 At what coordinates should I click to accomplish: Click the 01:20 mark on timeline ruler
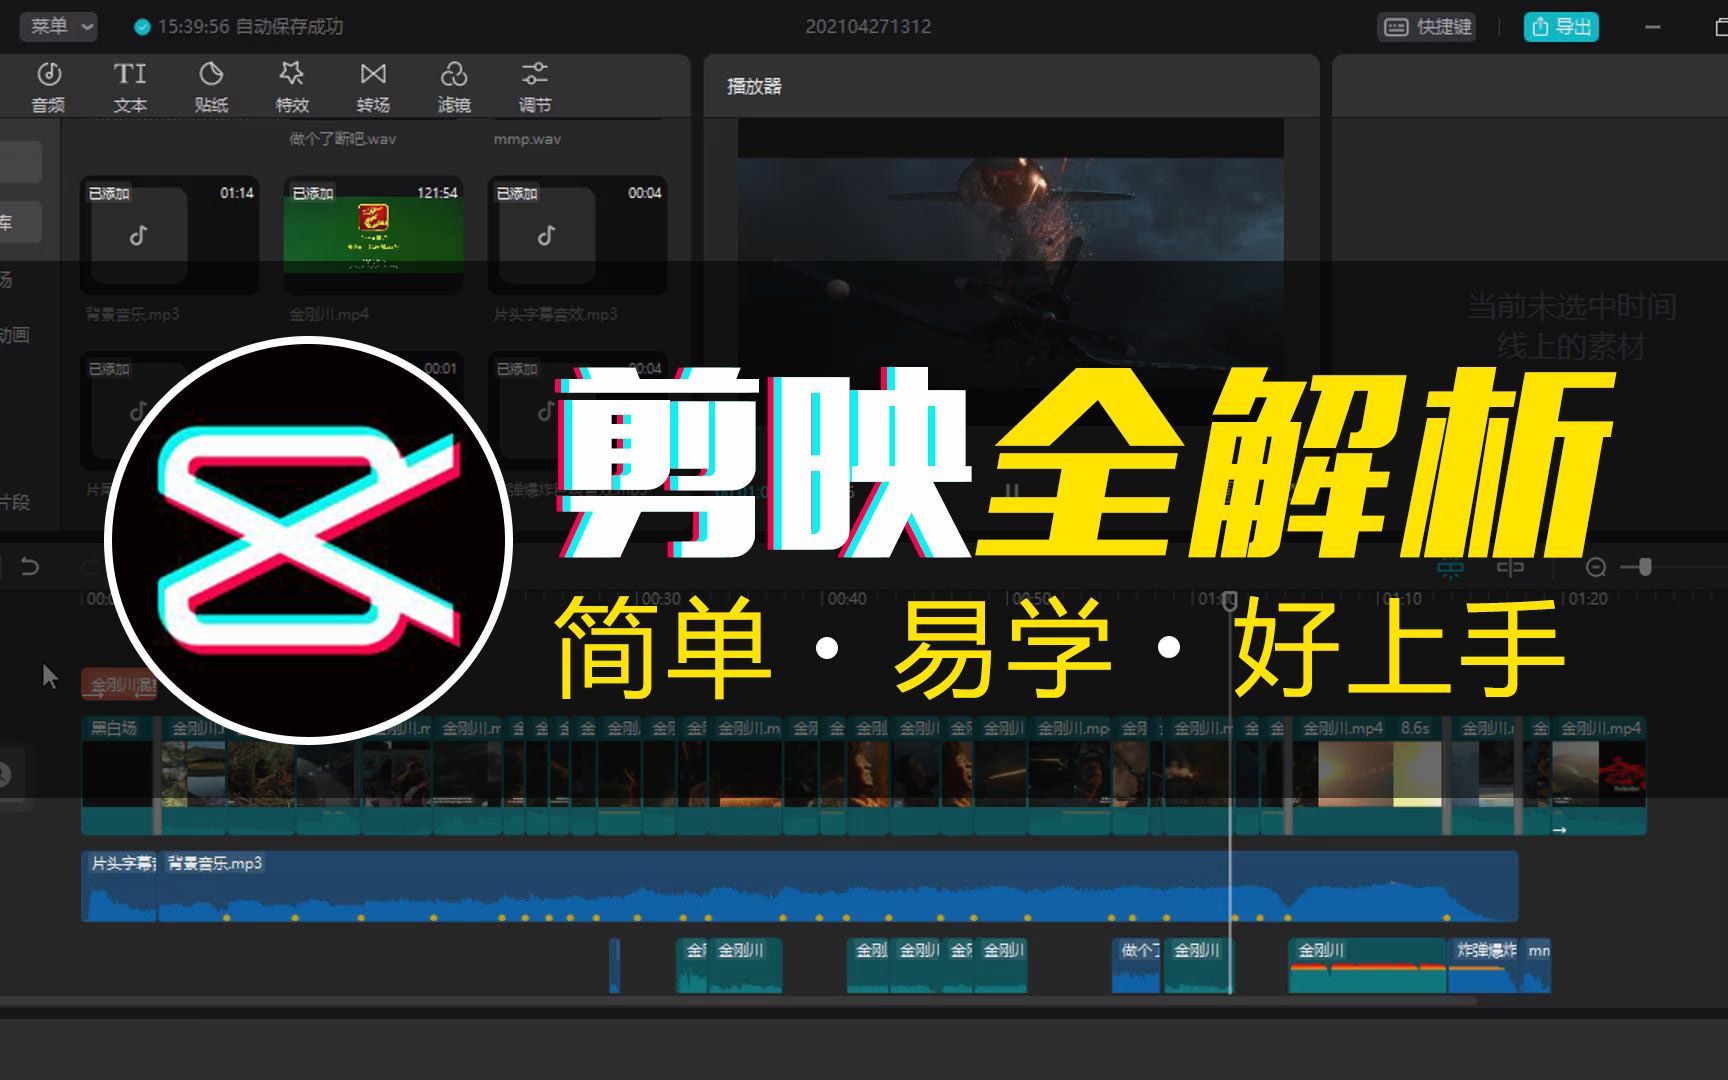coord(1587,599)
